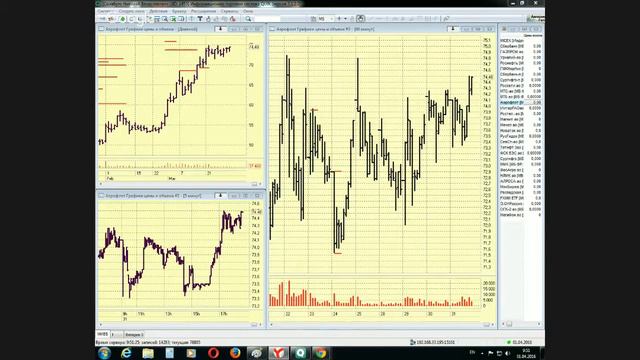Click the magnifier search icon in toolbar

[x=248, y=19]
